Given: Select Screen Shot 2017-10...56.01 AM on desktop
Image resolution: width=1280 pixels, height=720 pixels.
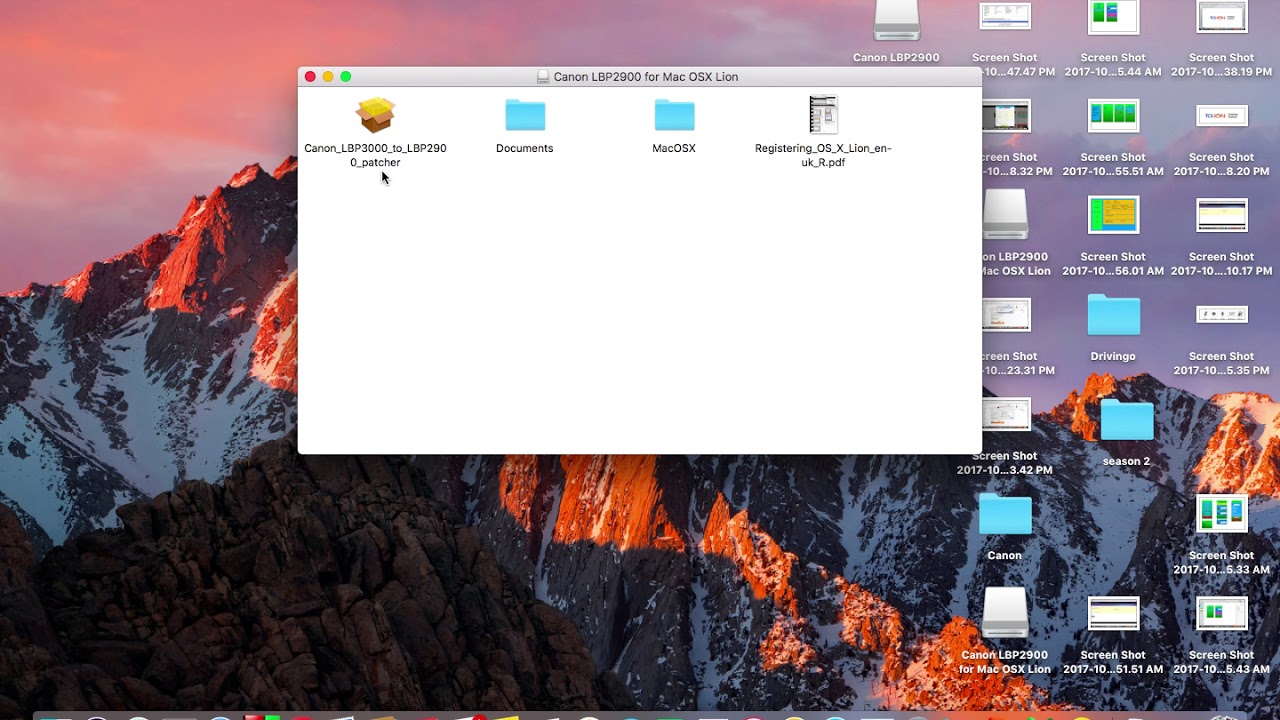Looking at the screenshot, I should (1113, 215).
